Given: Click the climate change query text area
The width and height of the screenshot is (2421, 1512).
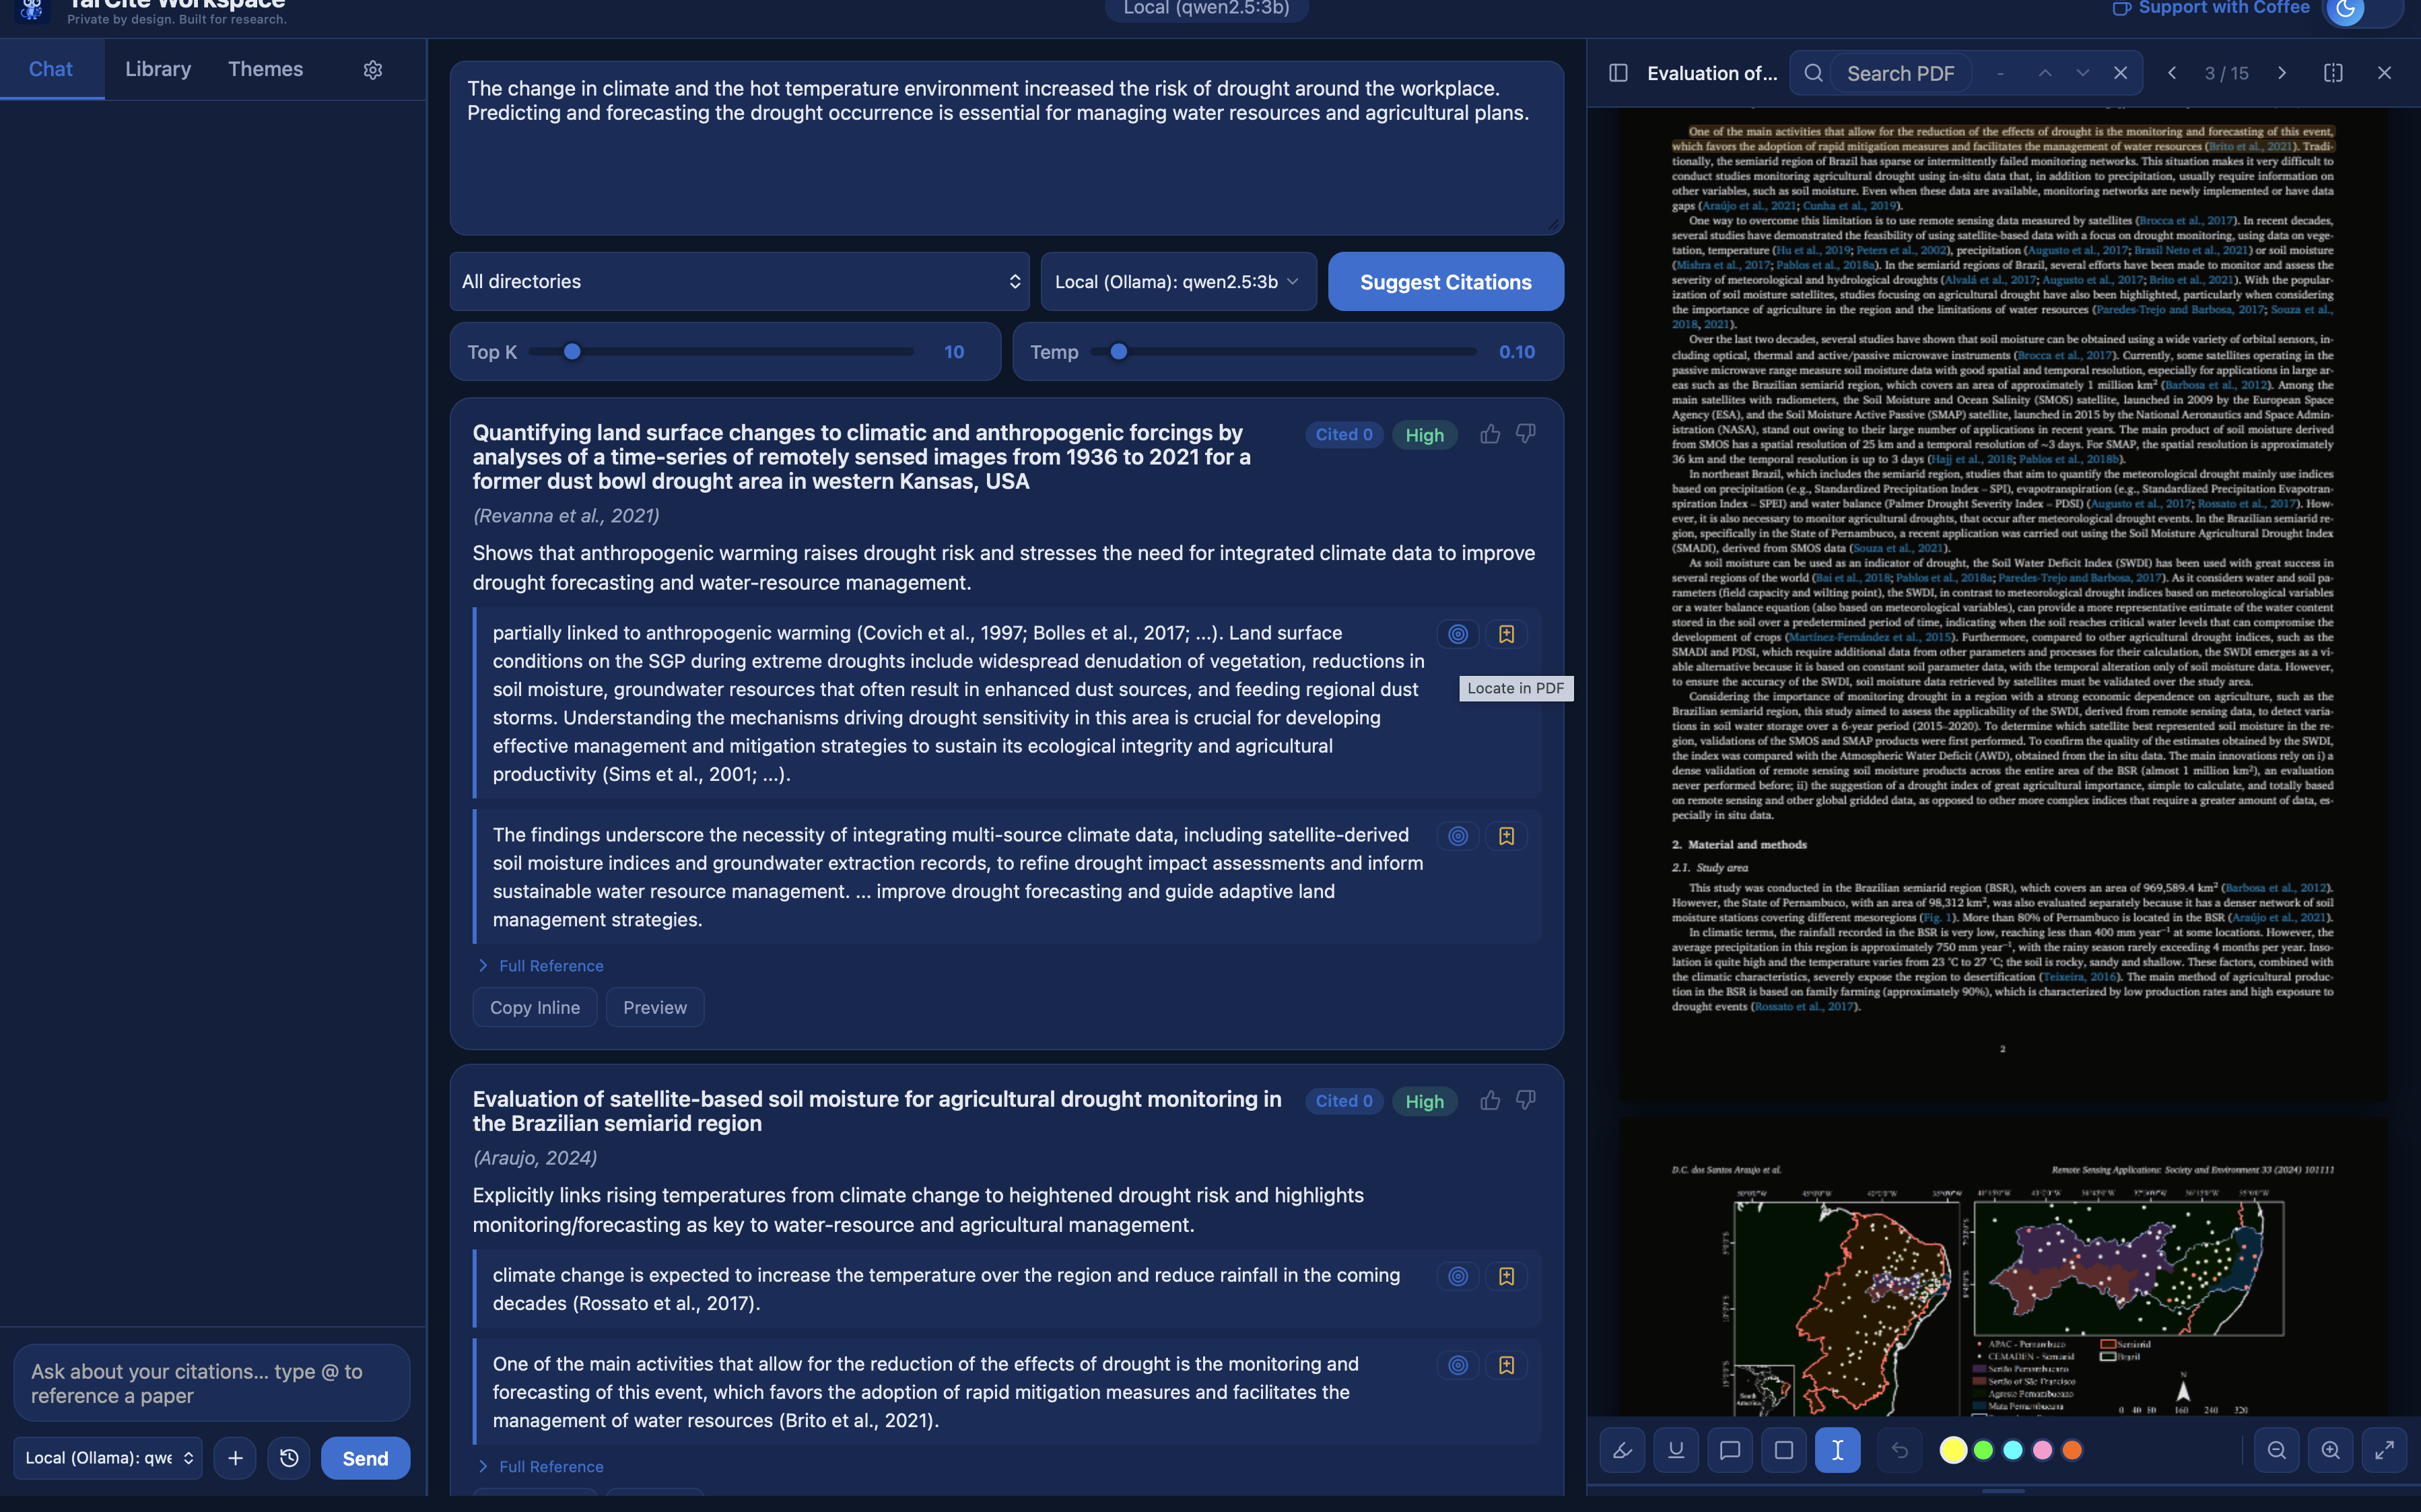Looking at the screenshot, I should click(x=1006, y=148).
